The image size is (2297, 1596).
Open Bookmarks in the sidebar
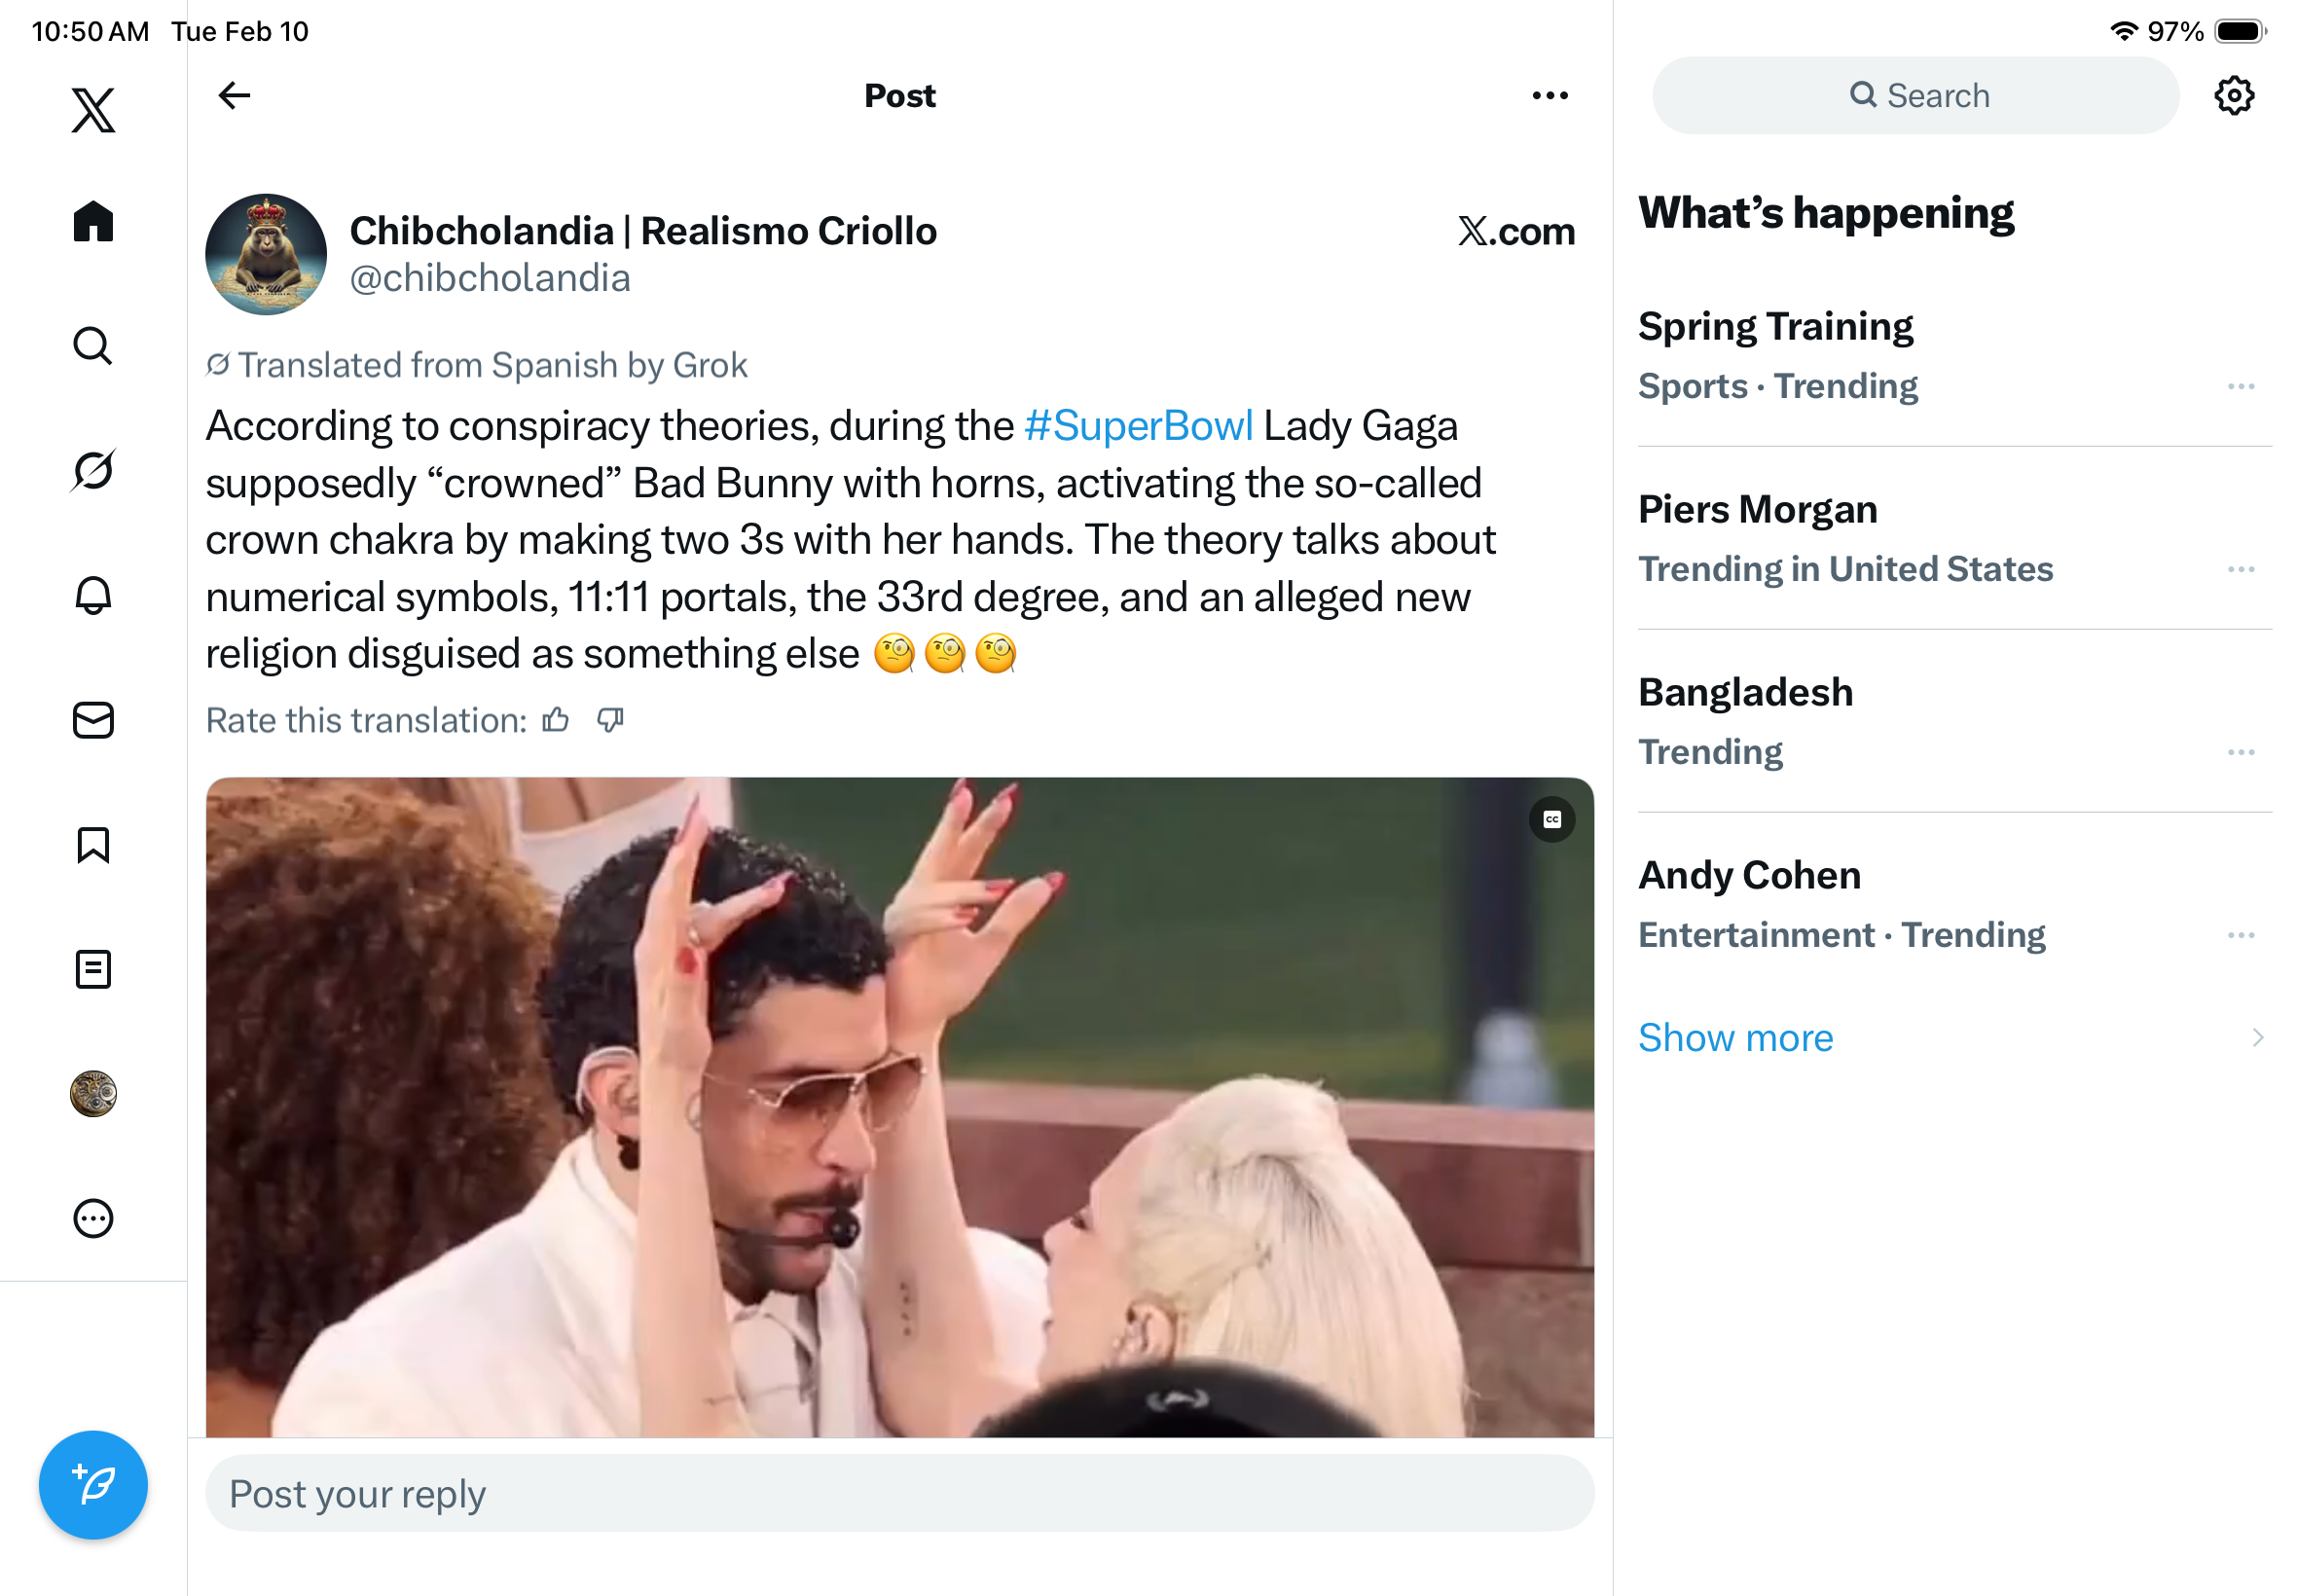point(93,845)
